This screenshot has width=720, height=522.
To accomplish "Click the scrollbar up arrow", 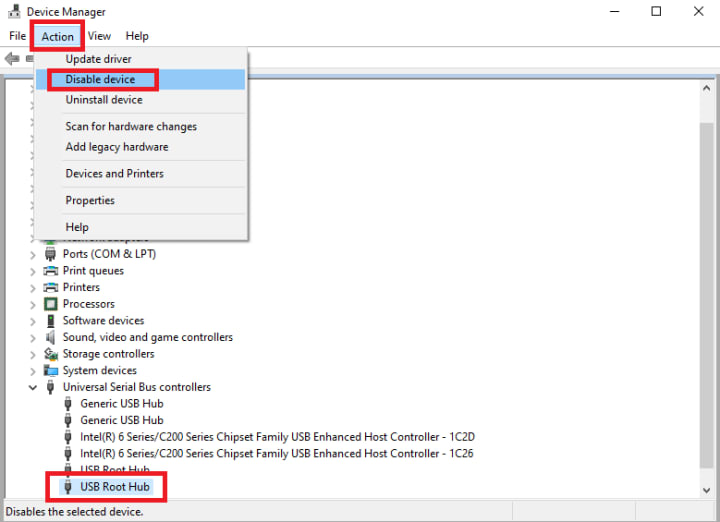I will click(707, 88).
